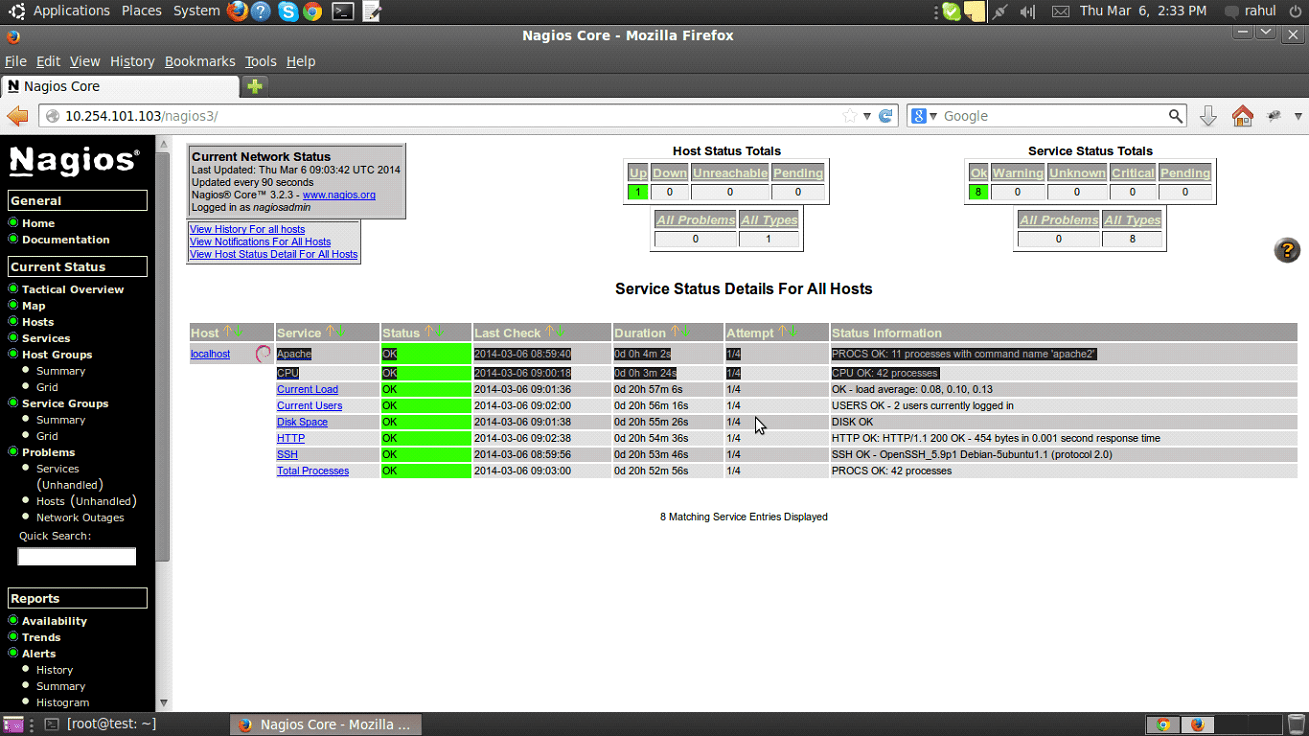Open the Services link under Current Status
This screenshot has height=736, width=1309.
[x=46, y=338]
